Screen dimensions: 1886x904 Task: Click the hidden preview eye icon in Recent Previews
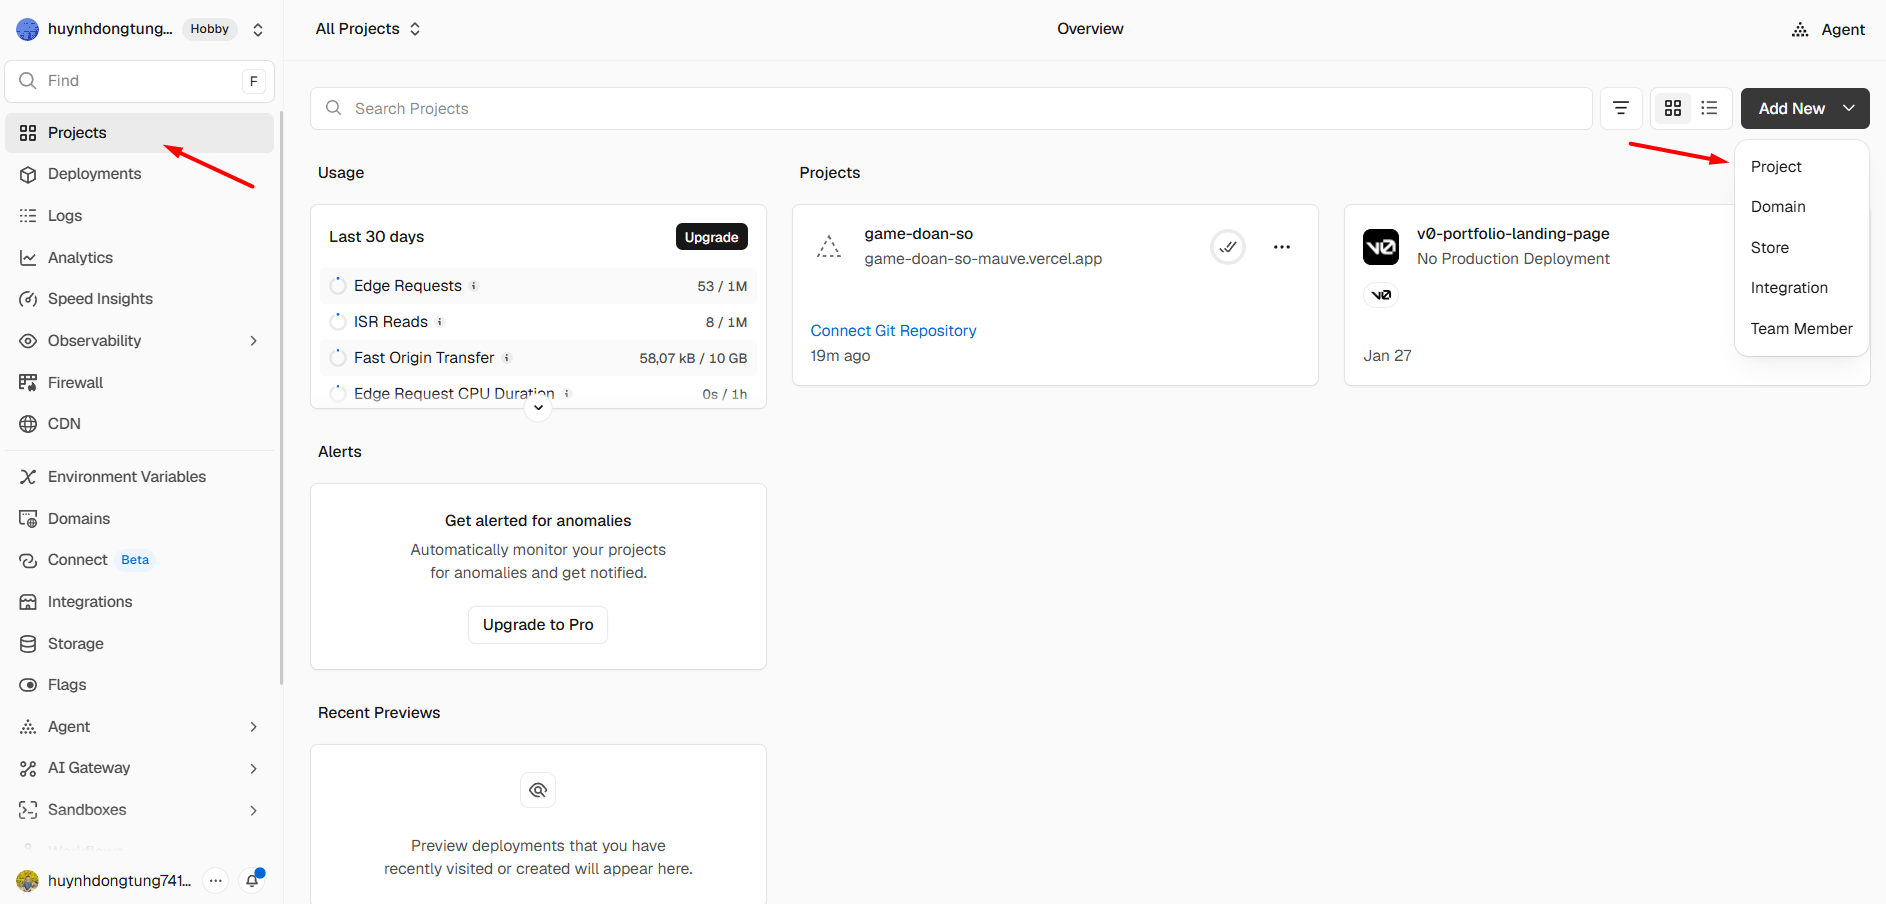coord(538,790)
